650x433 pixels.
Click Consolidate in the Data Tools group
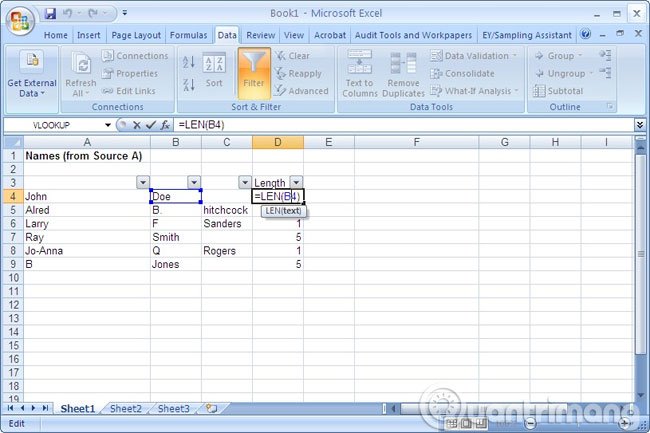click(x=463, y=74)
